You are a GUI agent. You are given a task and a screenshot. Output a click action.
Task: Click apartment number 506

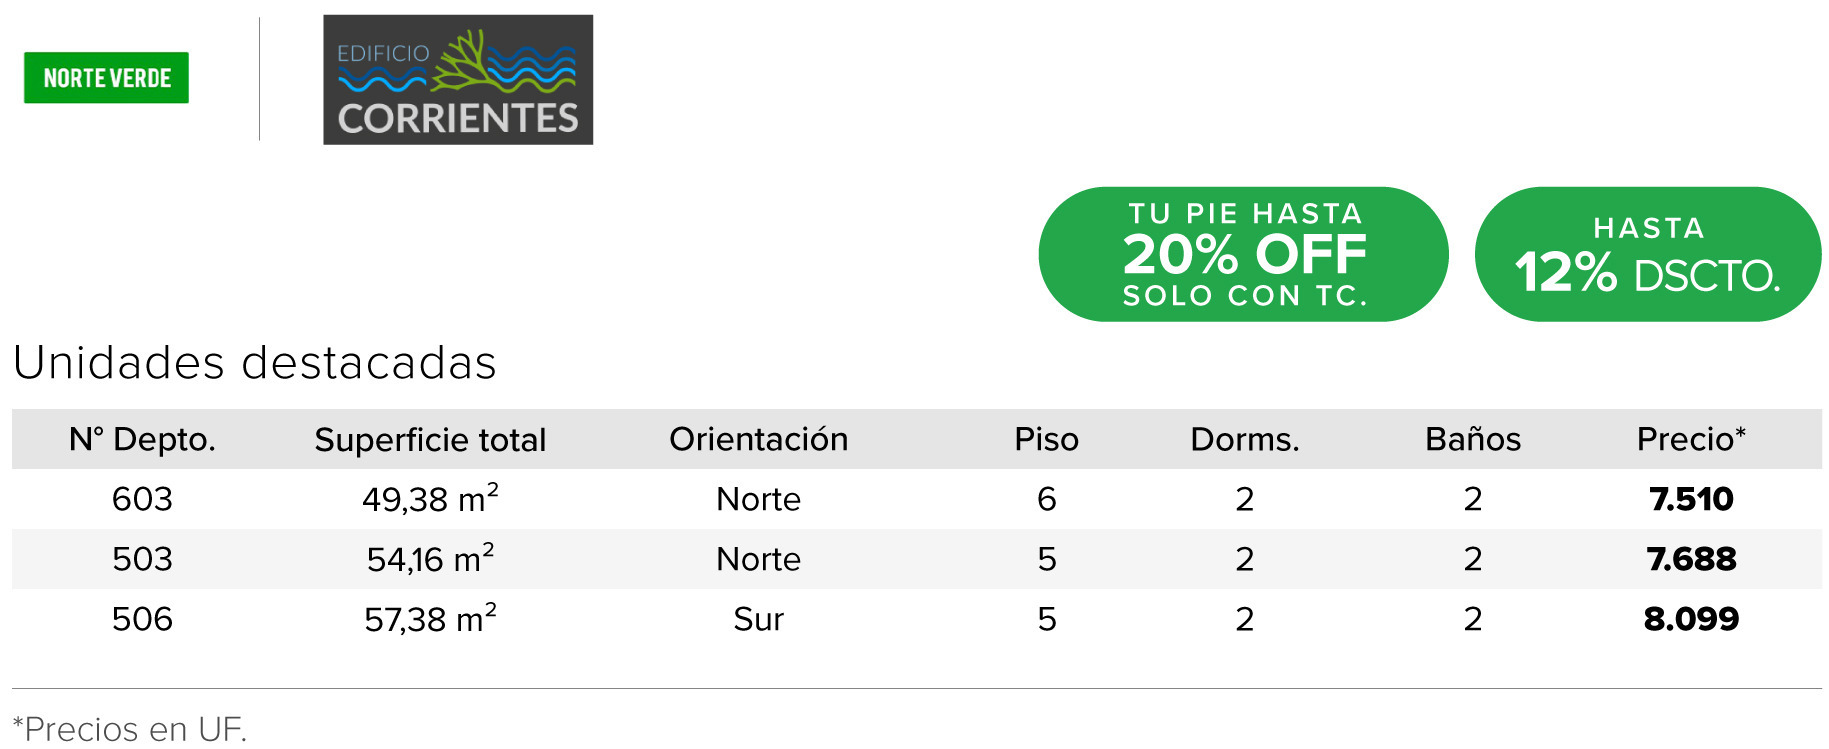[142, 619]
